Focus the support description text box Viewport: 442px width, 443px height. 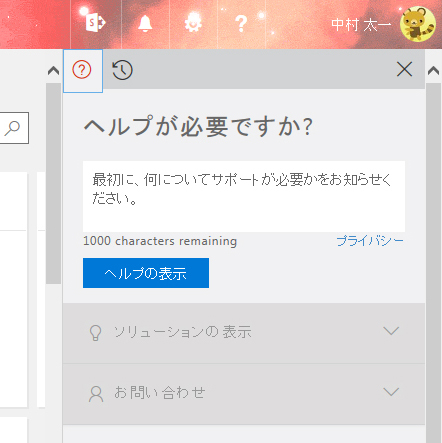tap(244, 196)
